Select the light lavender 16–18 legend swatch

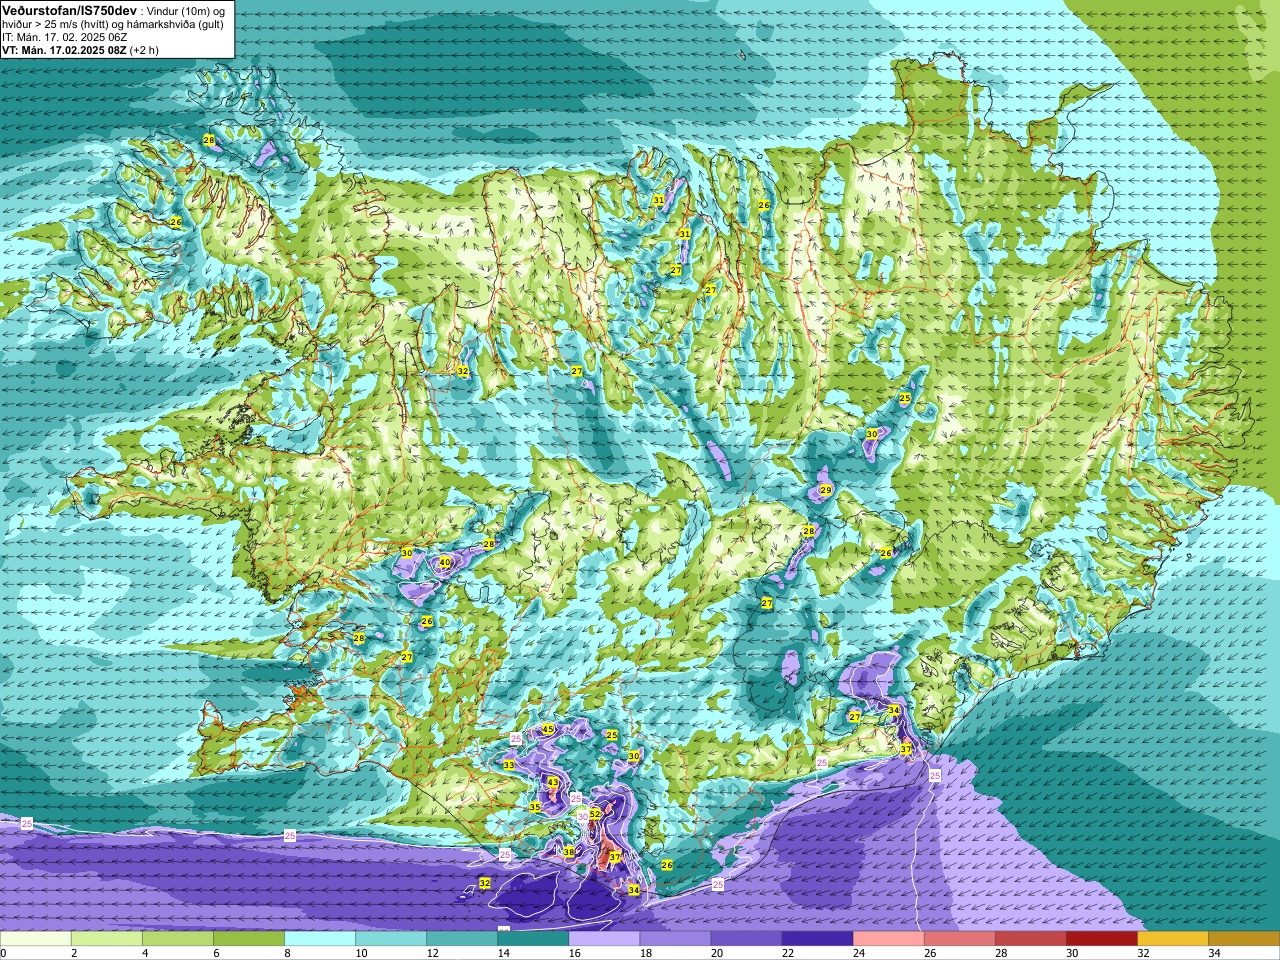click(x=604, y=939)
